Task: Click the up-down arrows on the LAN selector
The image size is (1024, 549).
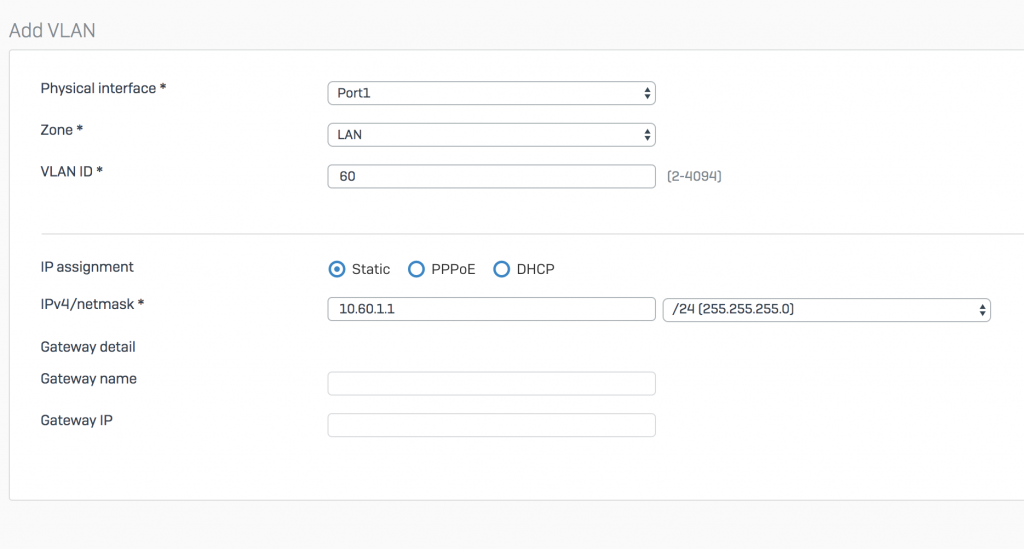Action: [x=647, y=135]
